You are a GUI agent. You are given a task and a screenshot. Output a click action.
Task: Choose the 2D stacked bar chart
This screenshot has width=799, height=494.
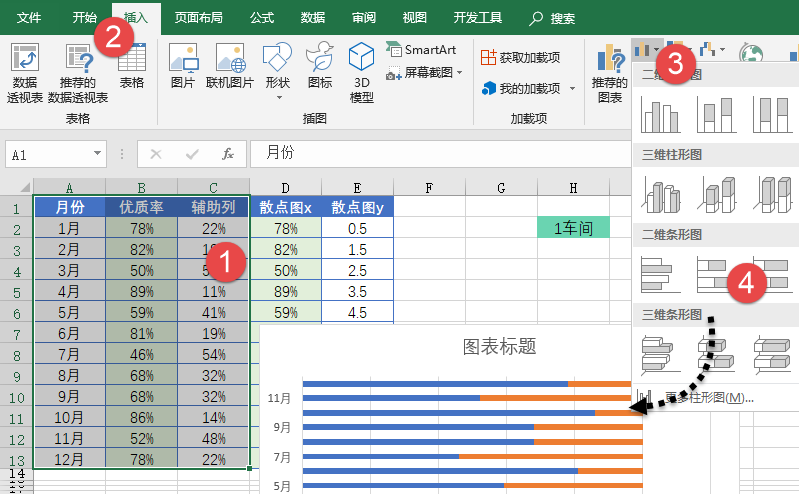(x=716, y=275)
